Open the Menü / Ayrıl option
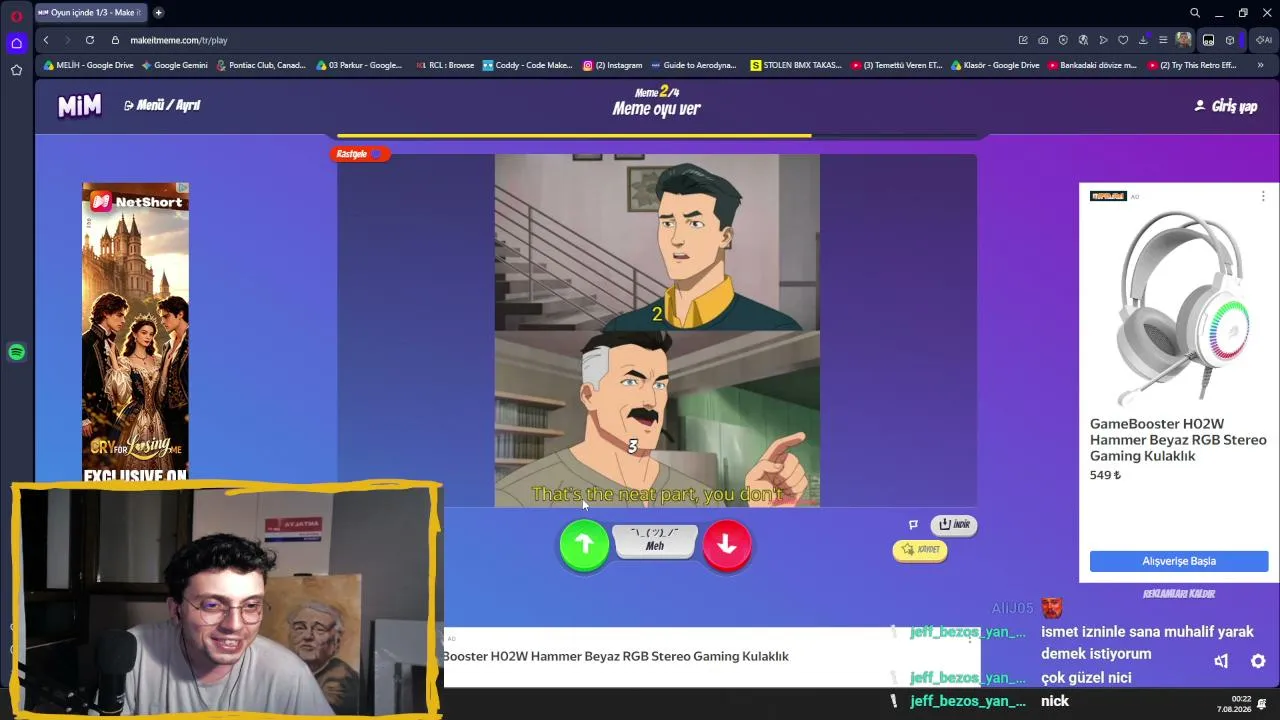Image resolution: width=1280 pixels, height=720 pixels. tap(162, 105)
